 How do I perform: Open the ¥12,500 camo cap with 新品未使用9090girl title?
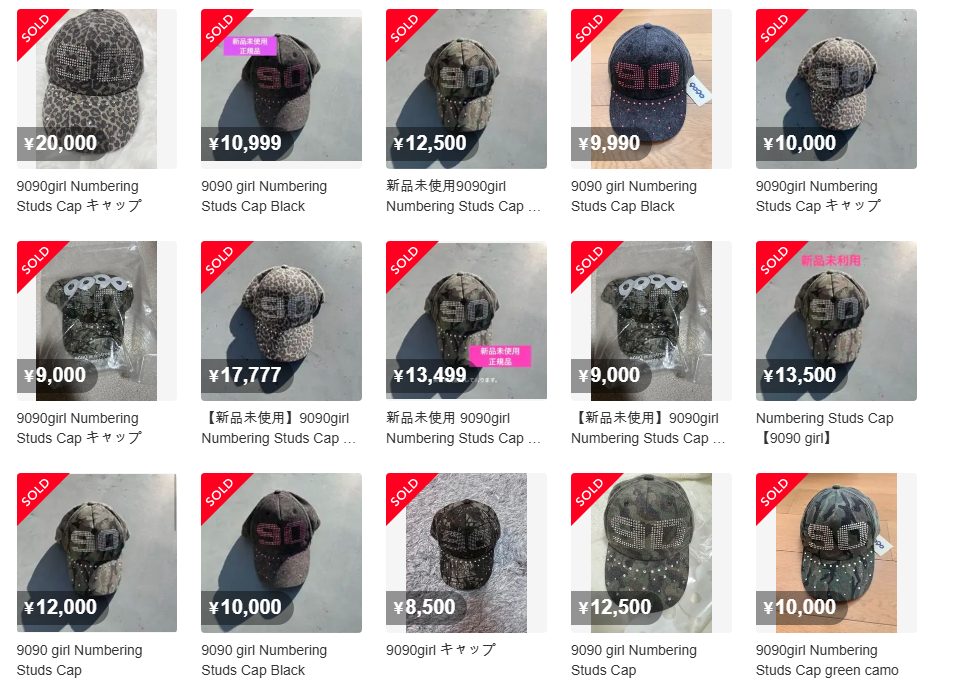pos(466,89)
